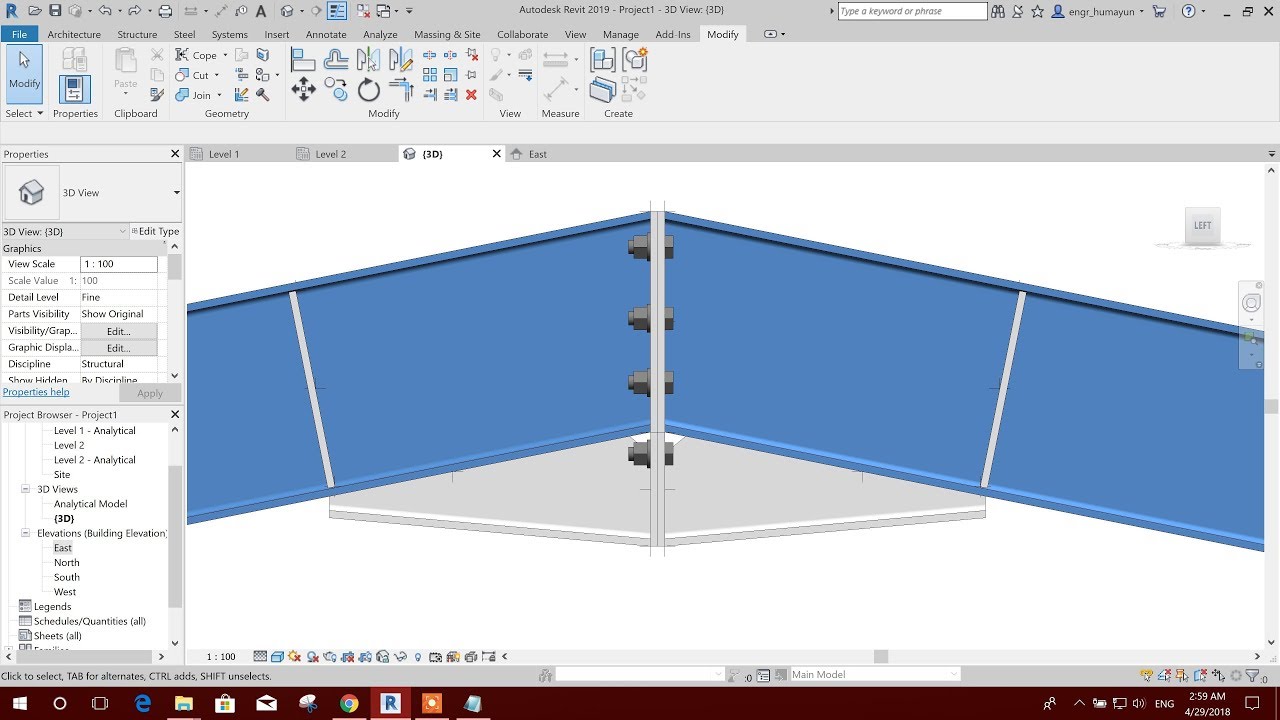1280x720 pixels.
Task: Toggle Temporary Hide/Isolate glasses icon
Action: coord(400,656)
